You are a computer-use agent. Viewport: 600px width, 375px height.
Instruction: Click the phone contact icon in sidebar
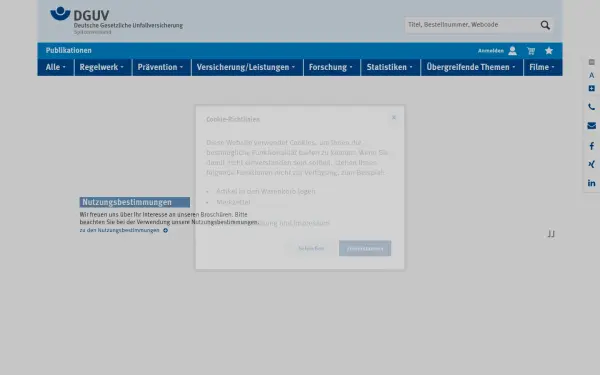[x=592, y=107]
